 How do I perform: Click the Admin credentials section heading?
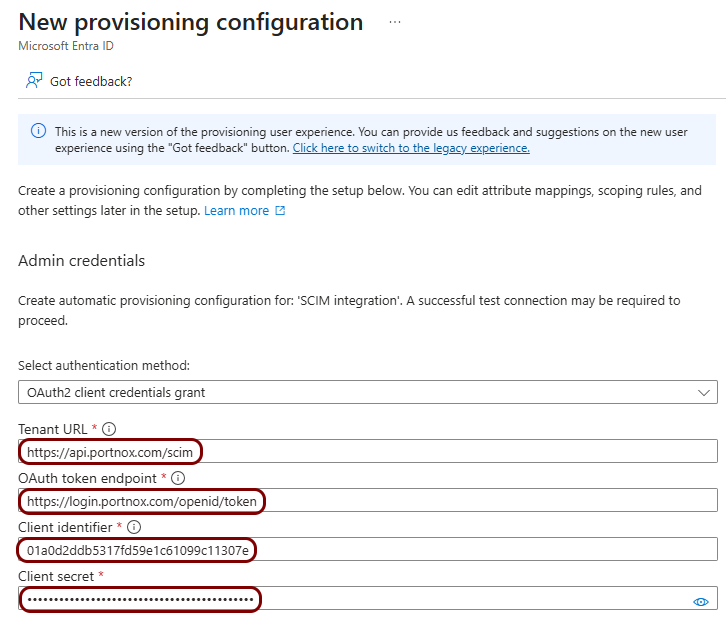tap(81, 261)
